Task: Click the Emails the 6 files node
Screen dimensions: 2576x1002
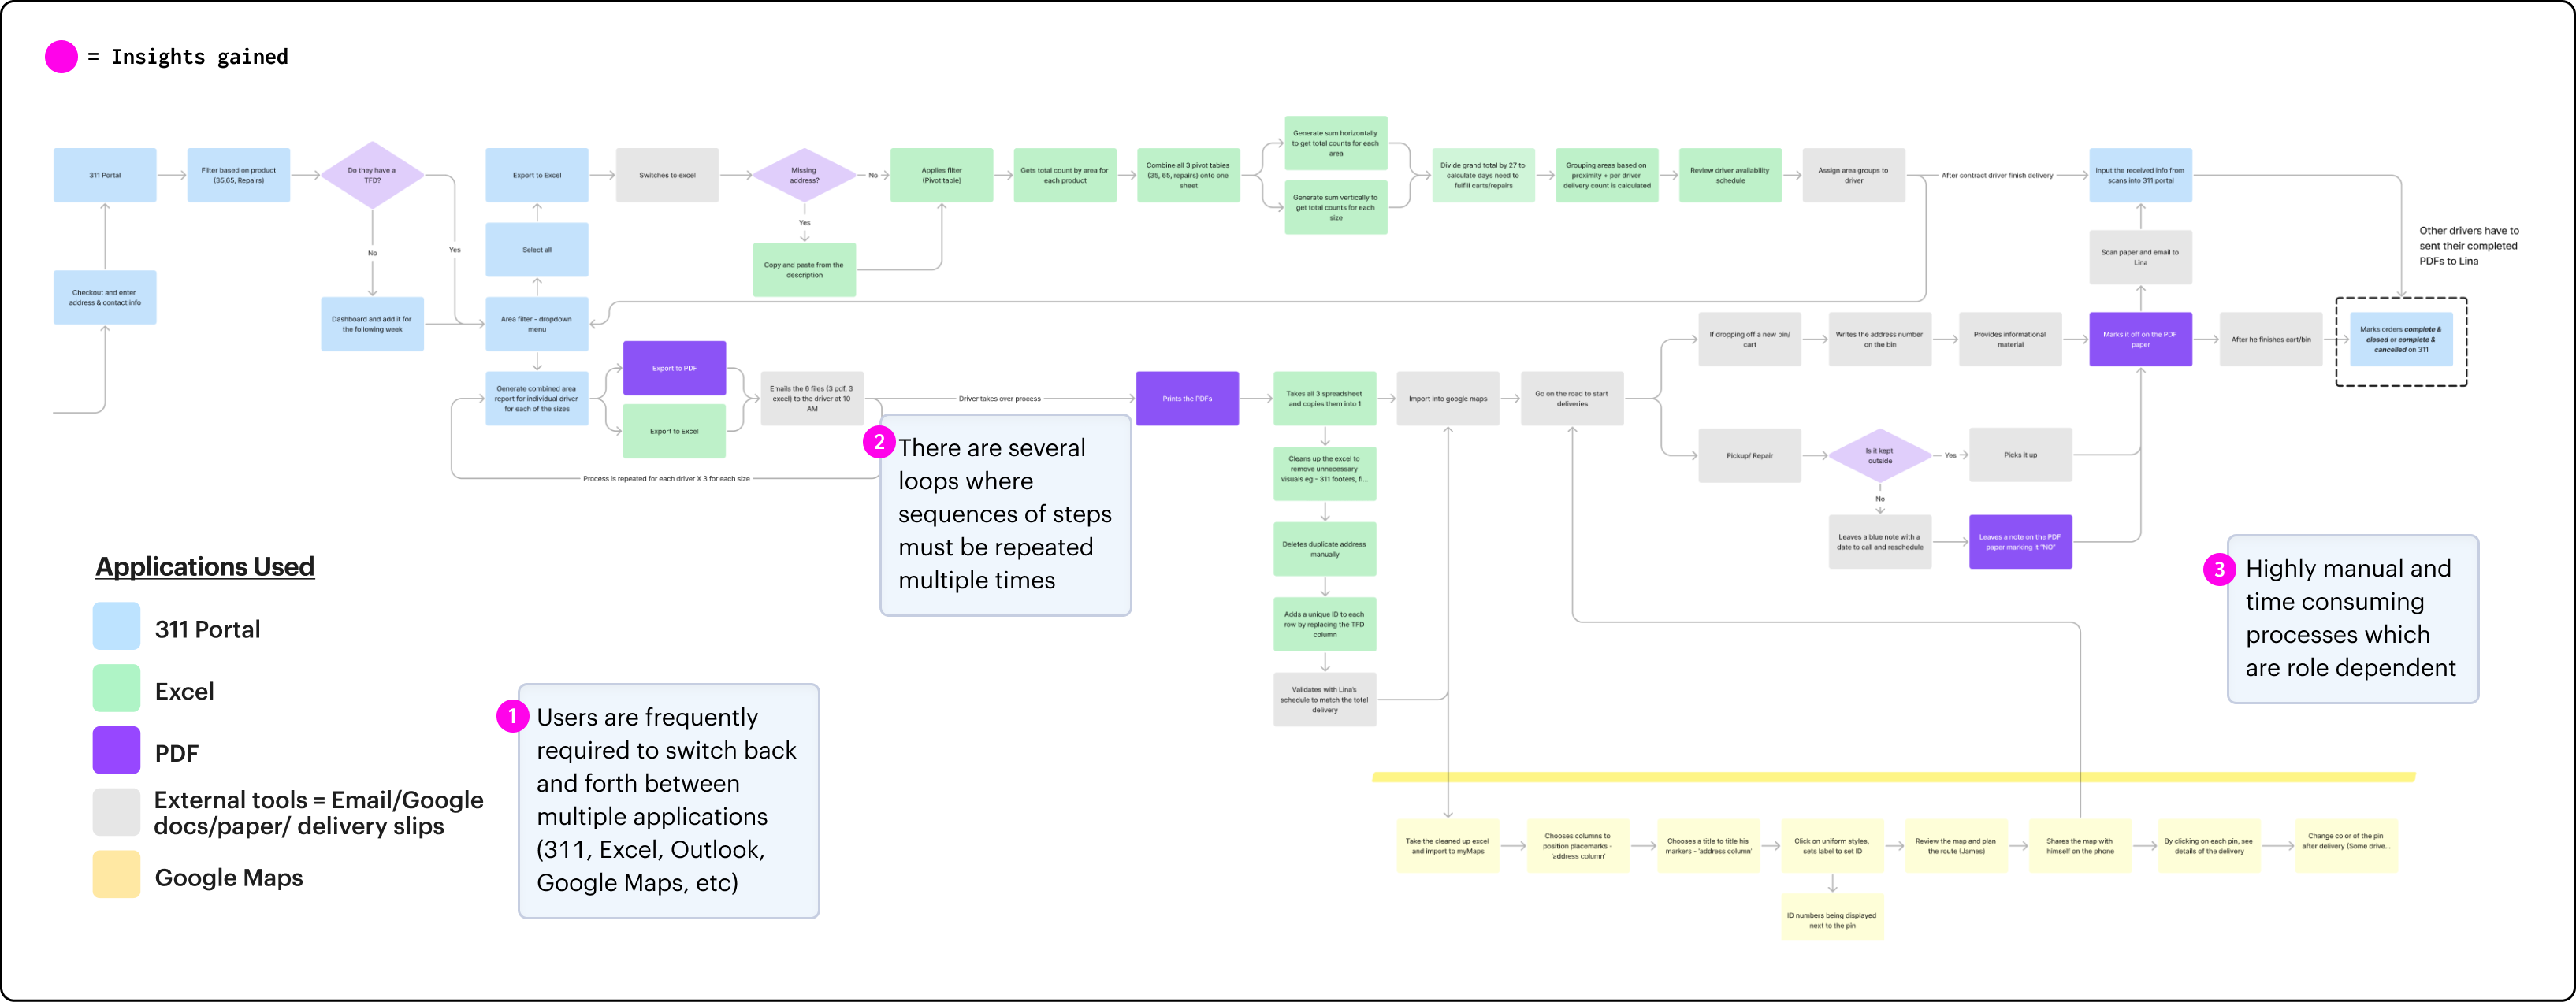Action: (x=811, y=398)
